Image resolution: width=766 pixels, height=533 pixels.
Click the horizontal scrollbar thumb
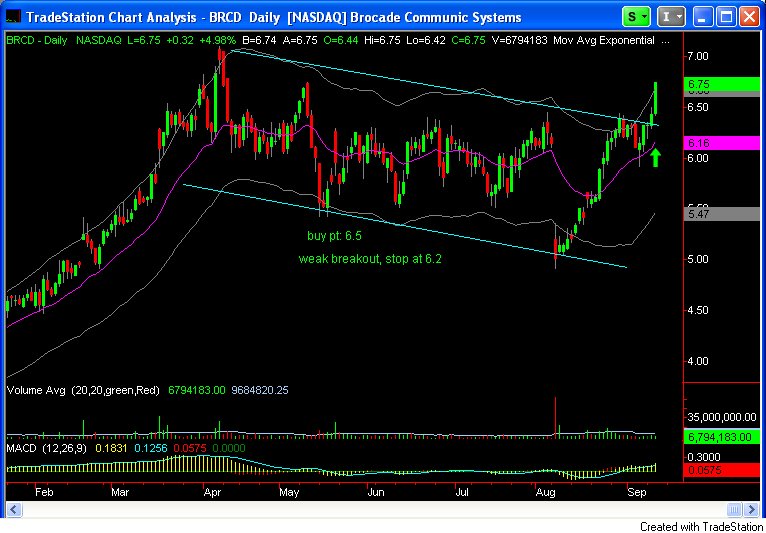click(735, 510)
